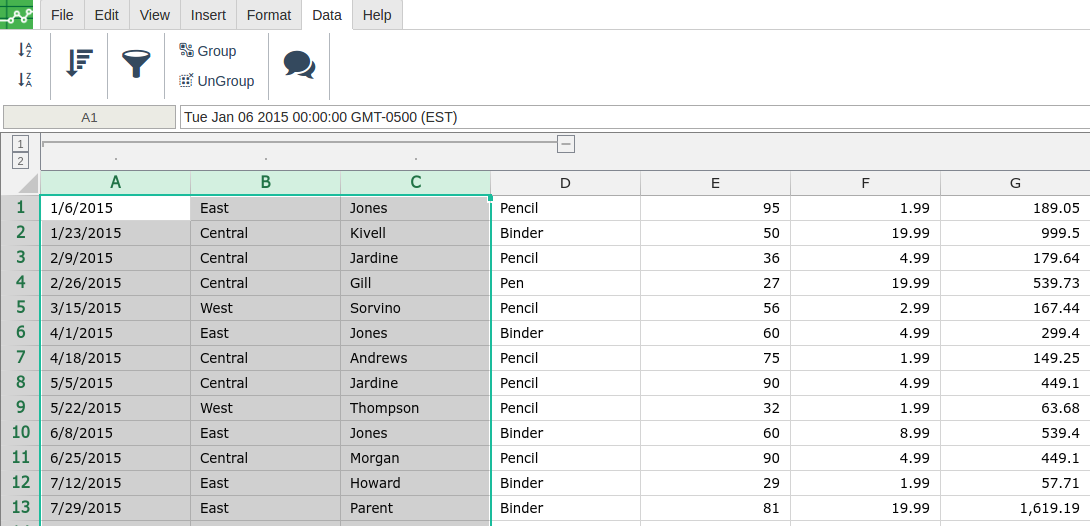1090x526 pixels.
Task: Click the select-all corner triangle
Action: (x=26, y=183)
